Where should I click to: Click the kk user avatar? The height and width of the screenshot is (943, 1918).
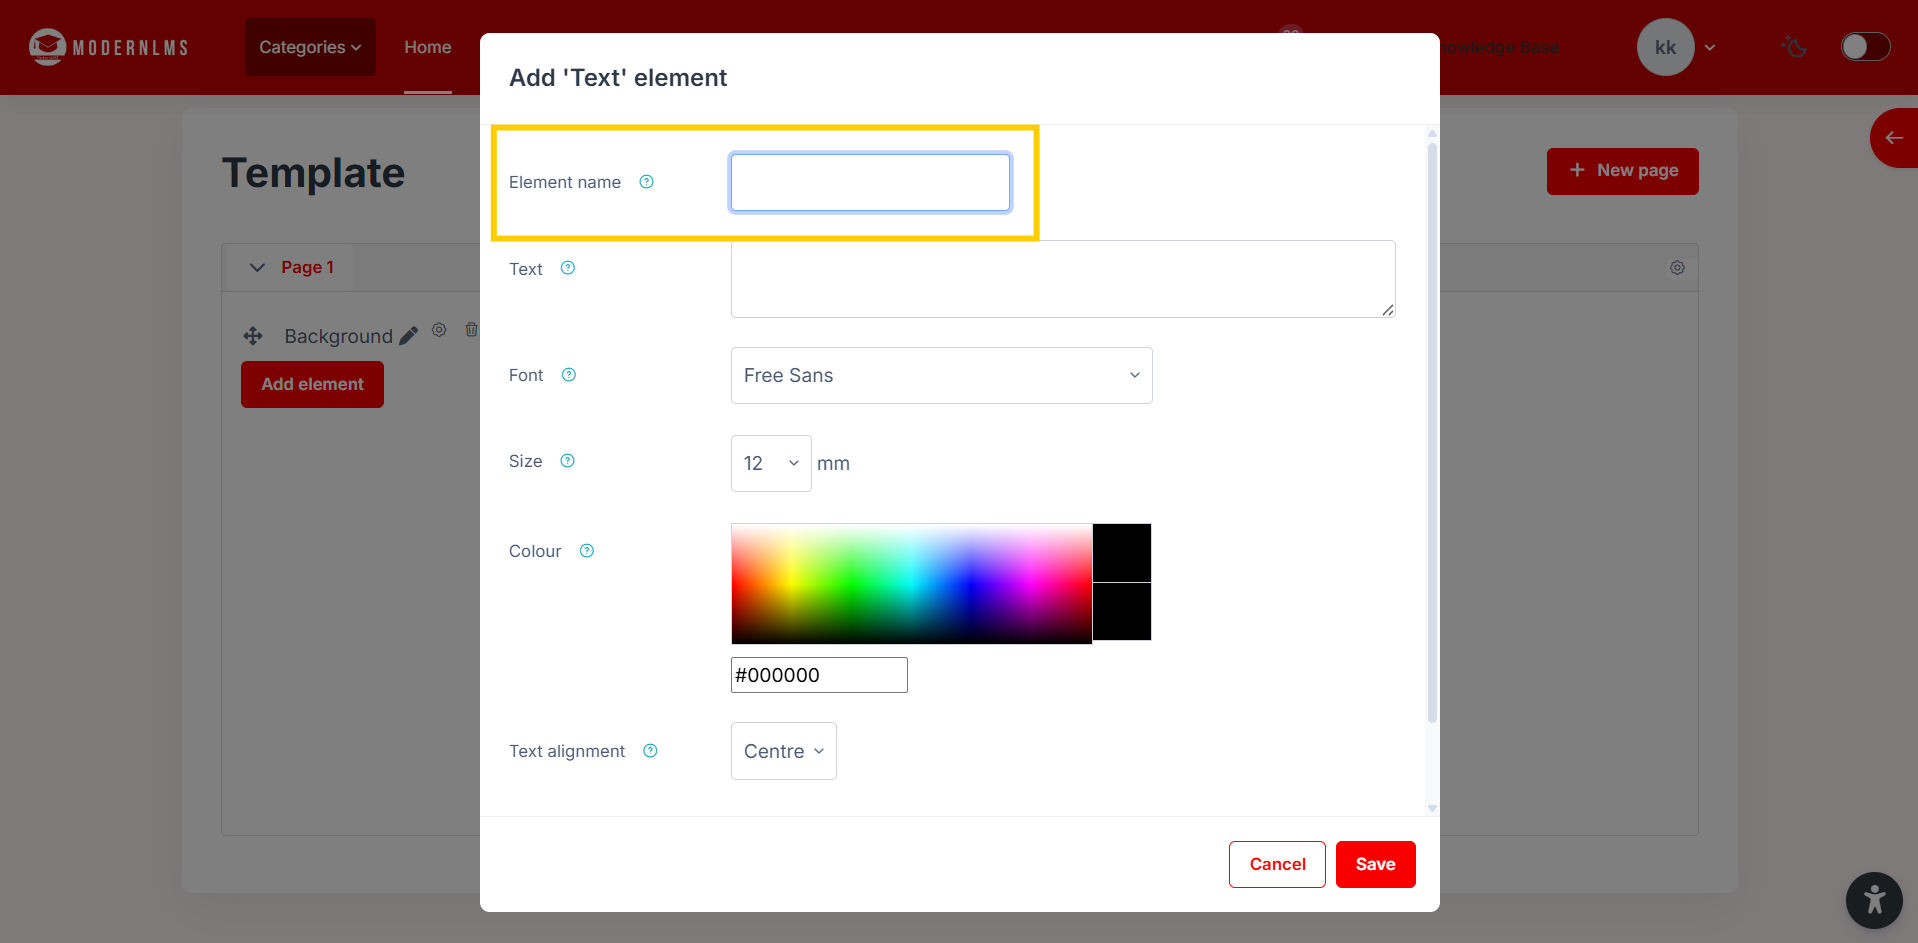click(1665, 47)
